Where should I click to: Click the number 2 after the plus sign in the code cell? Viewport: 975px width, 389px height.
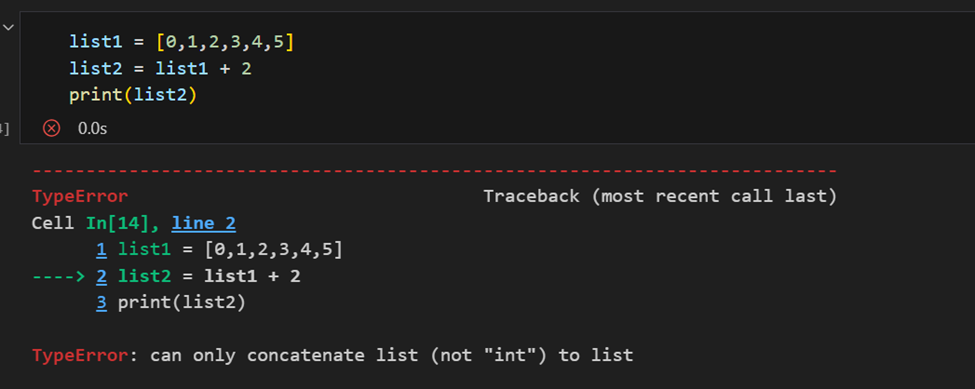246,69
